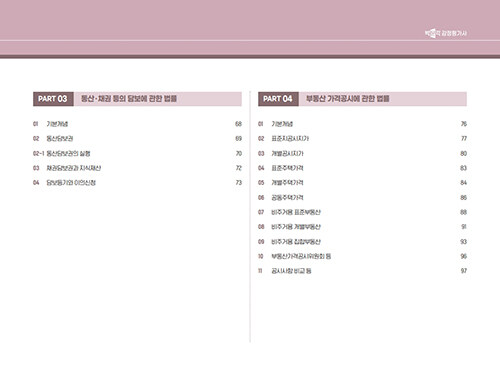Select heading '부동산 가격공시에 관한 법률'
Viewport: 500px width, 375px height.
(x=348, y=99)
